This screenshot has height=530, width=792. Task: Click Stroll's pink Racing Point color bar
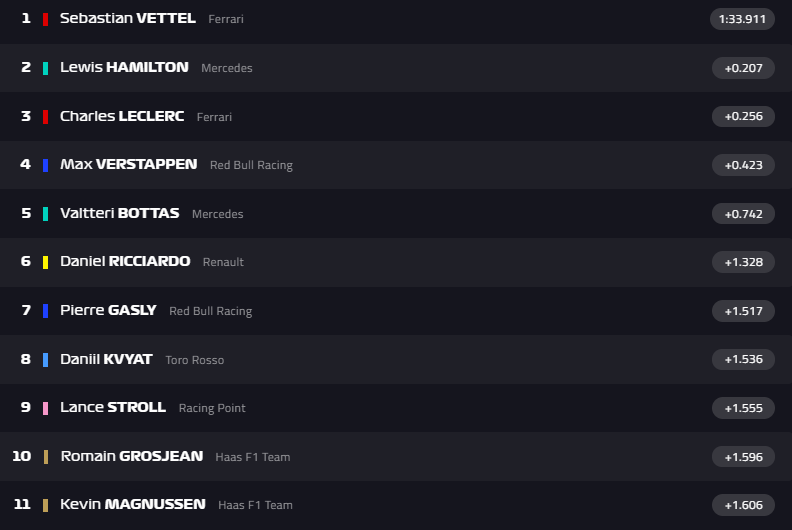pyautogui.click(x=46, y=408)
